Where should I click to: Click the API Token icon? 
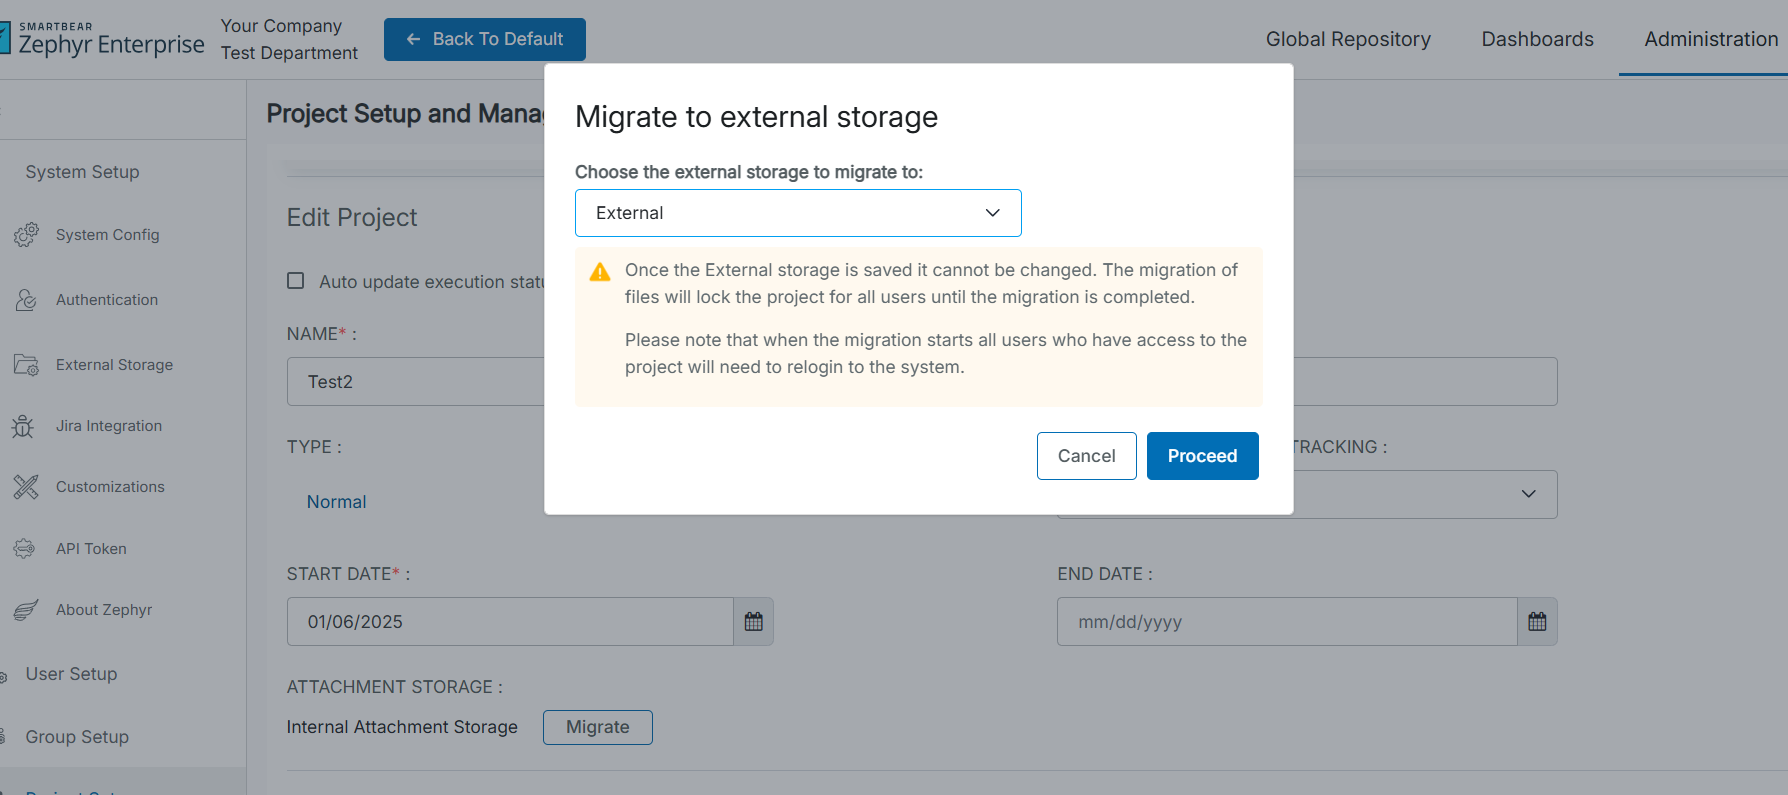tap(25, 549)
